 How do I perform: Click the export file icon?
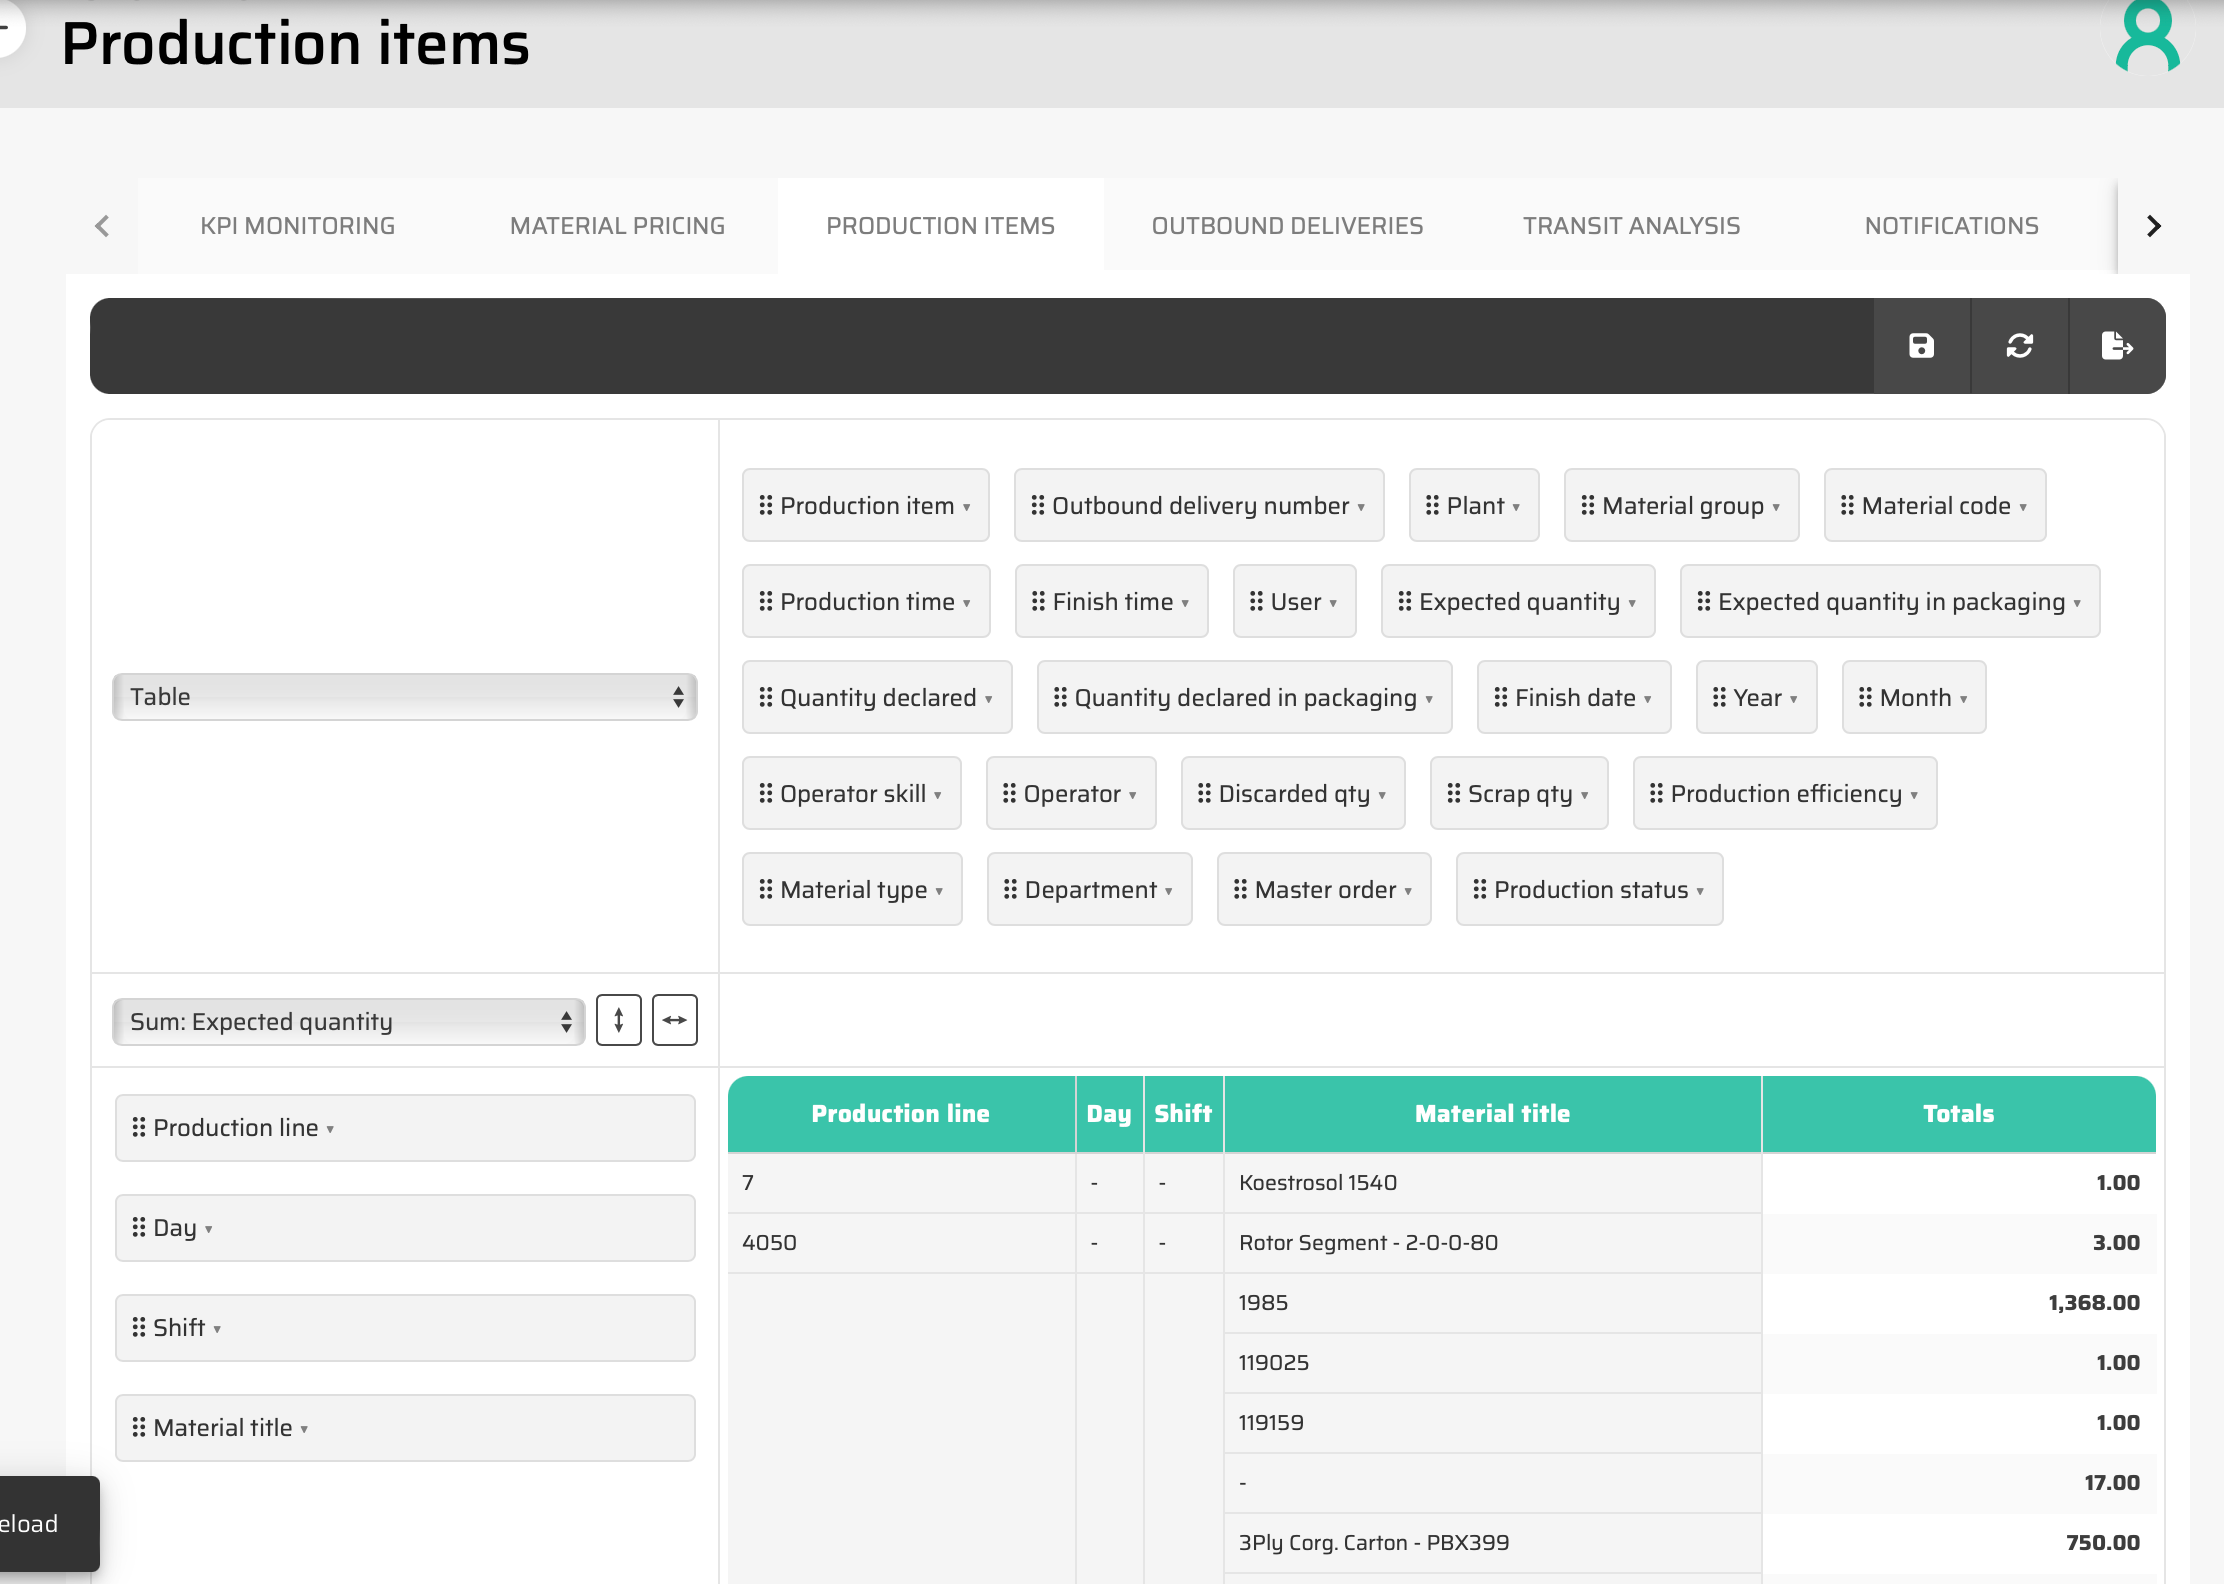click(2116, 346)
